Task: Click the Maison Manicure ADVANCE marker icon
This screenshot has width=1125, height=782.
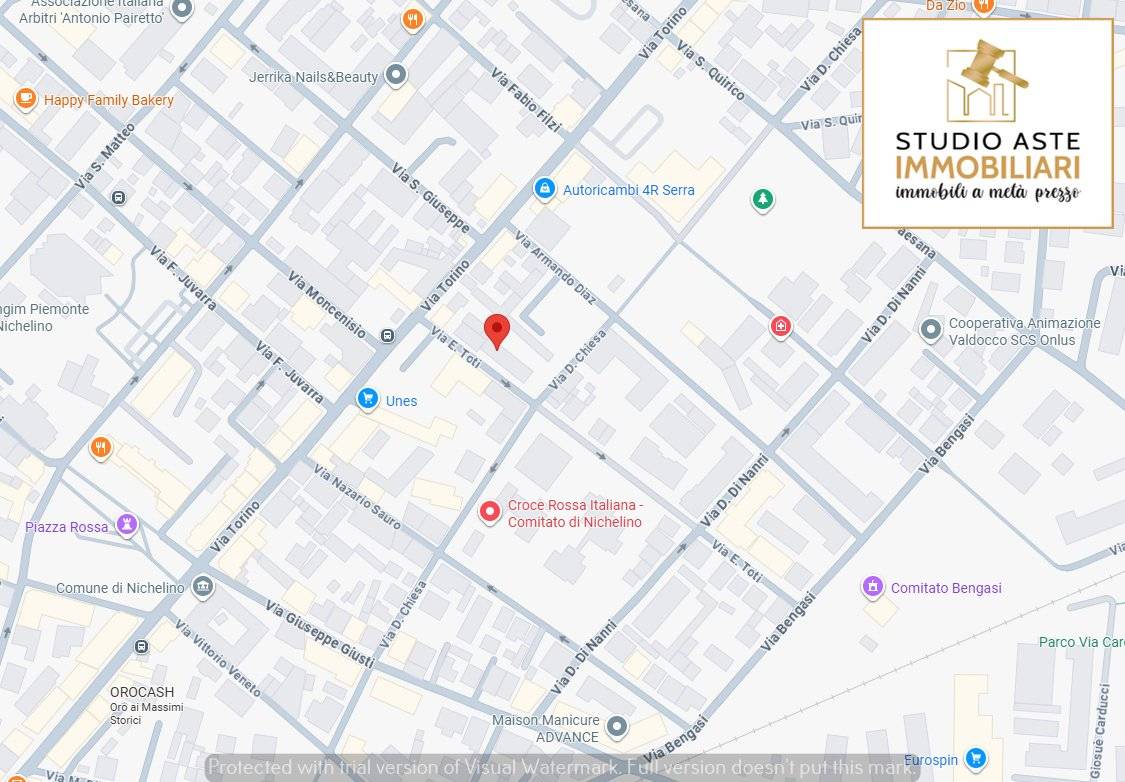Action: click(x=618, y=726)
